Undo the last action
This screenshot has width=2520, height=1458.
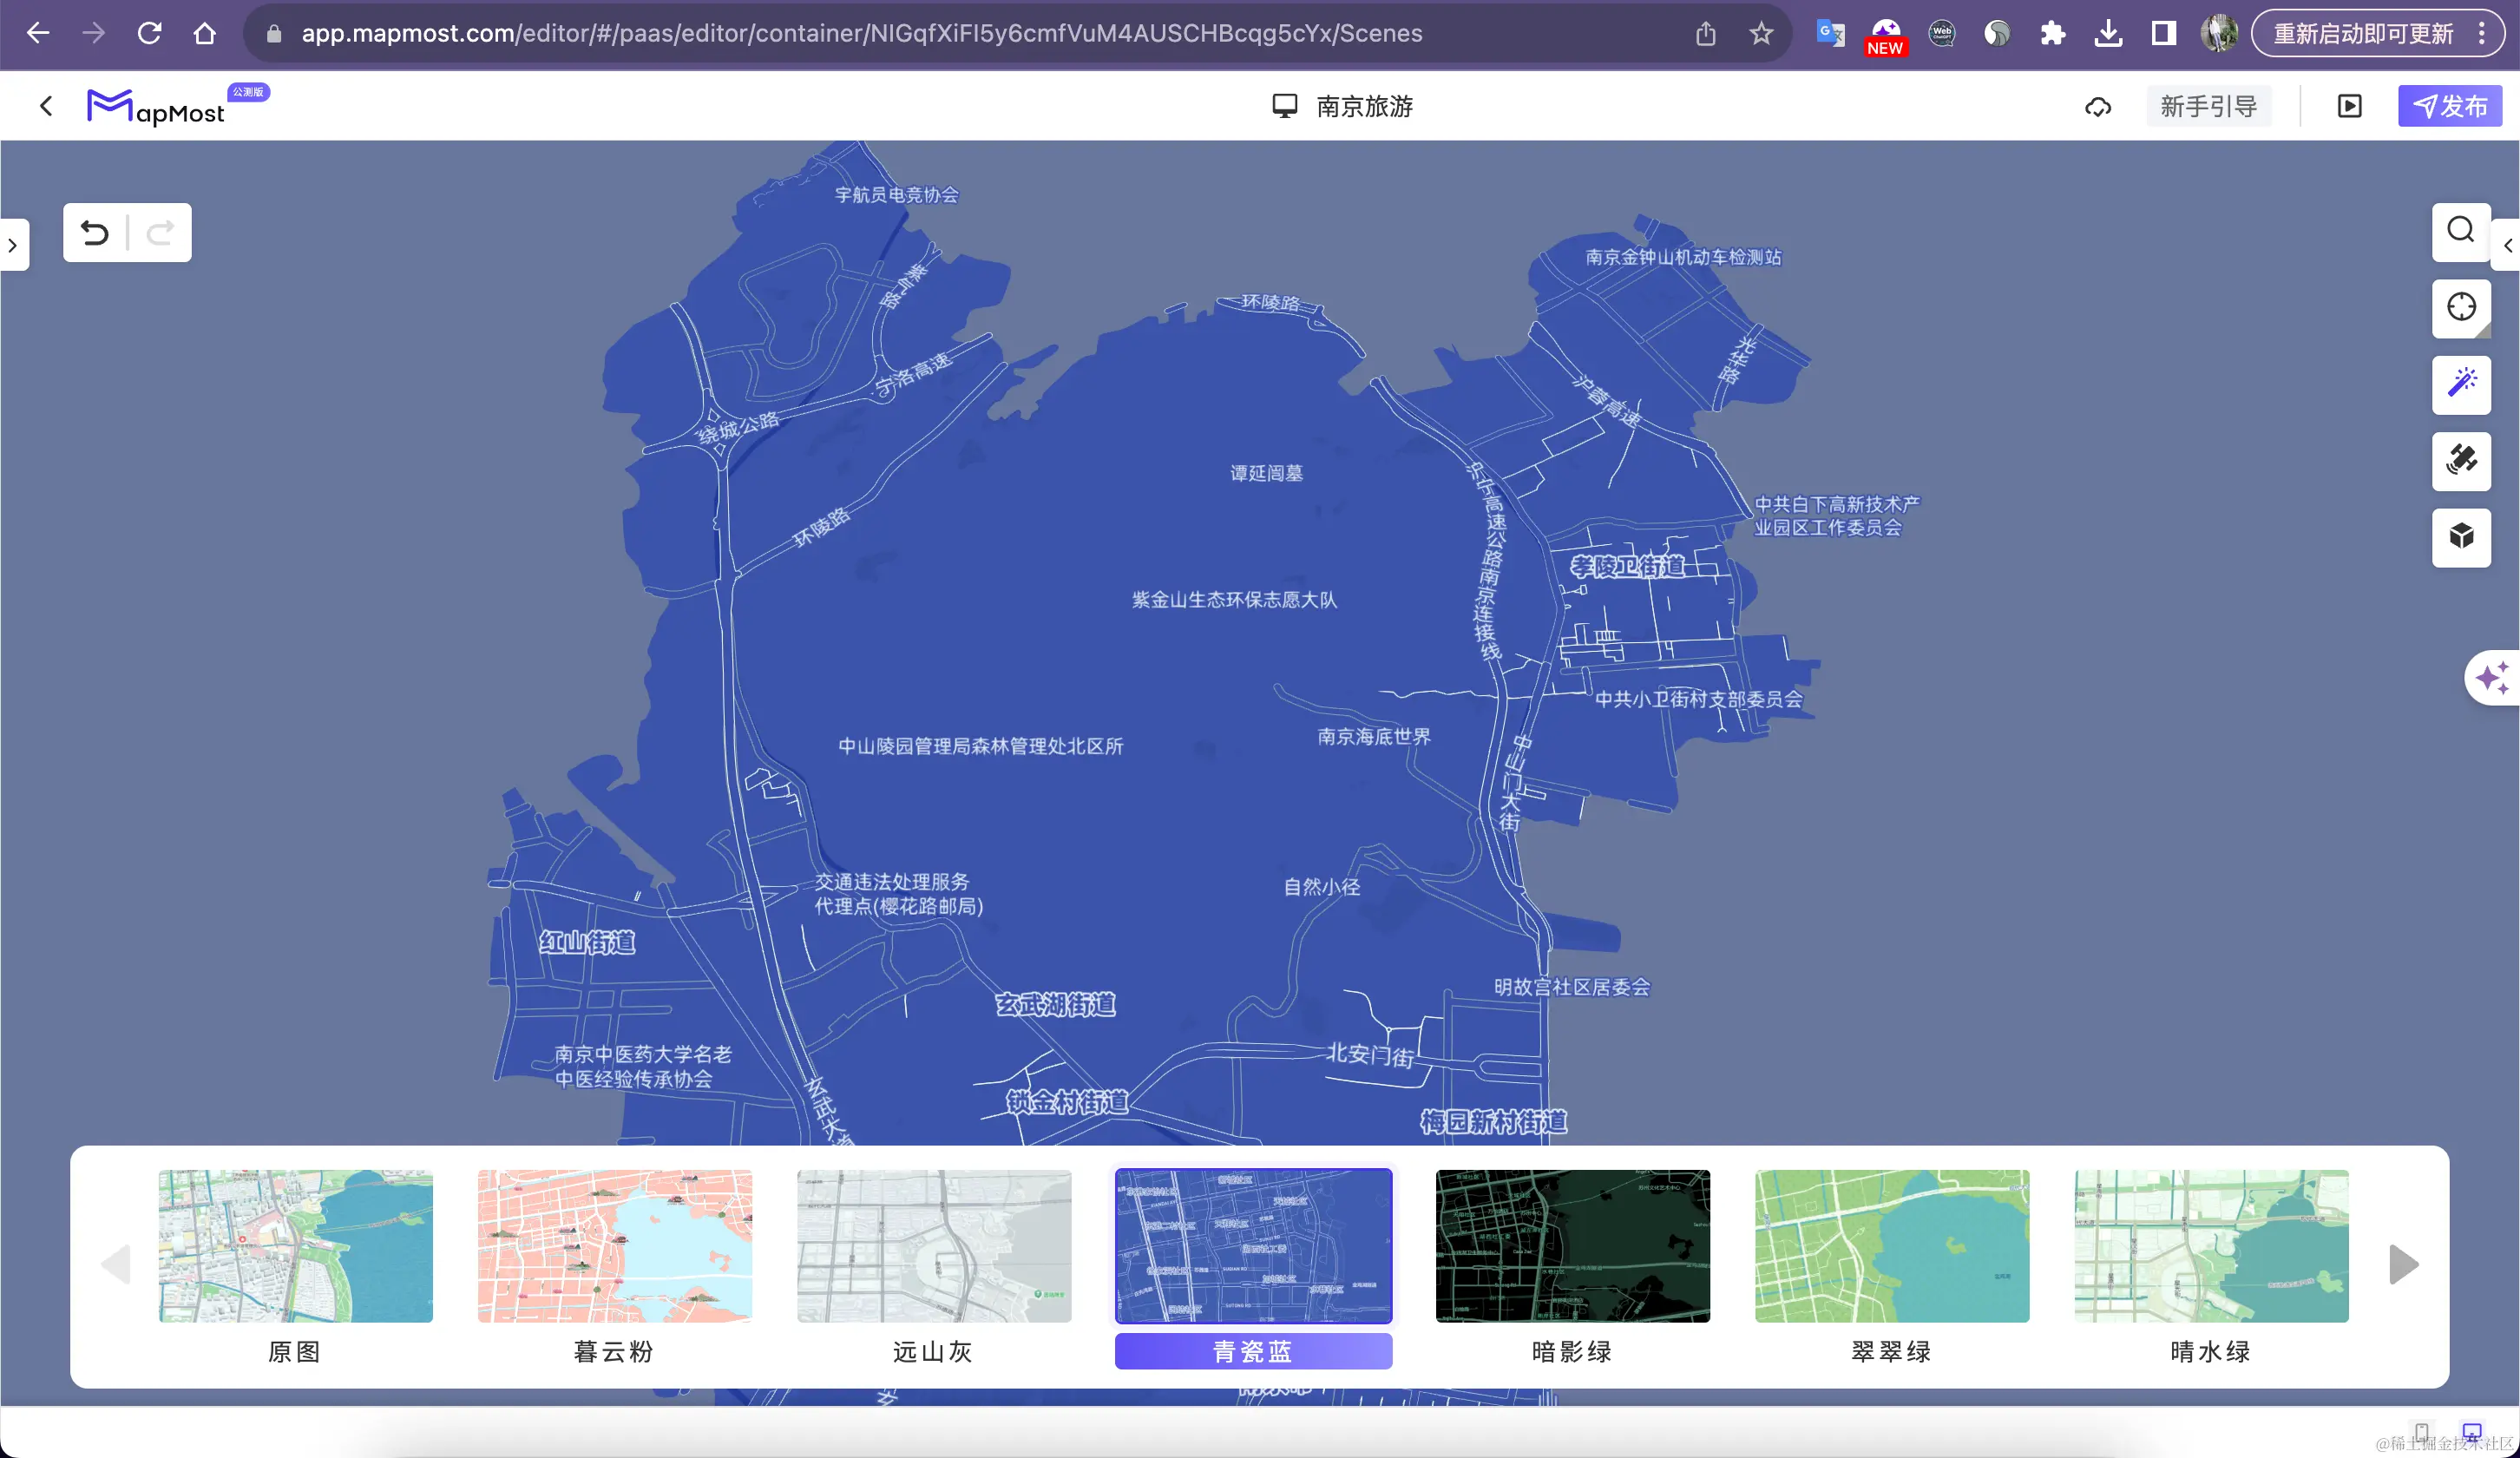(95, 233)
